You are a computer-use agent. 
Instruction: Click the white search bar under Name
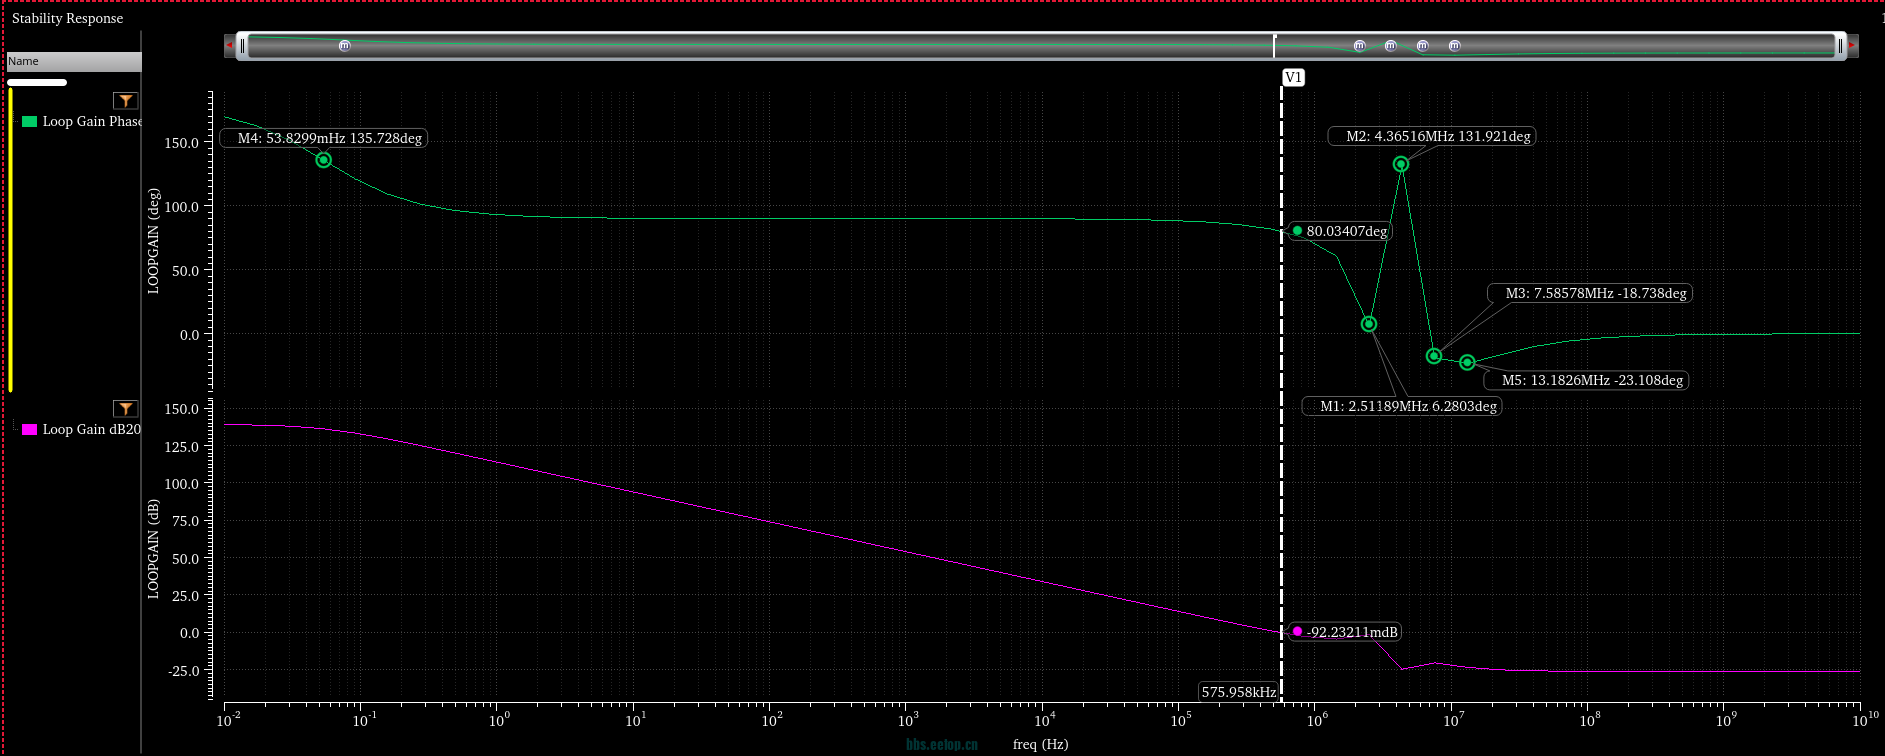tap(37, 83)
